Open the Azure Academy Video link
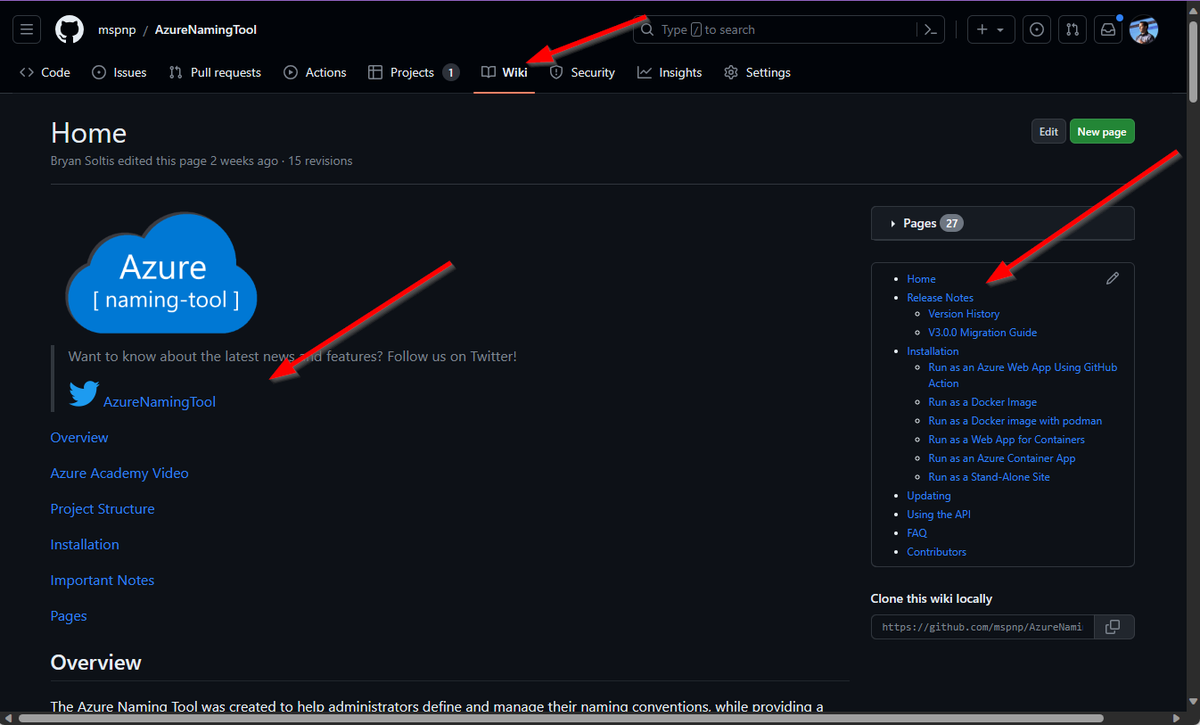This screenshot has height=725, width=1200. tap(120, 473)
